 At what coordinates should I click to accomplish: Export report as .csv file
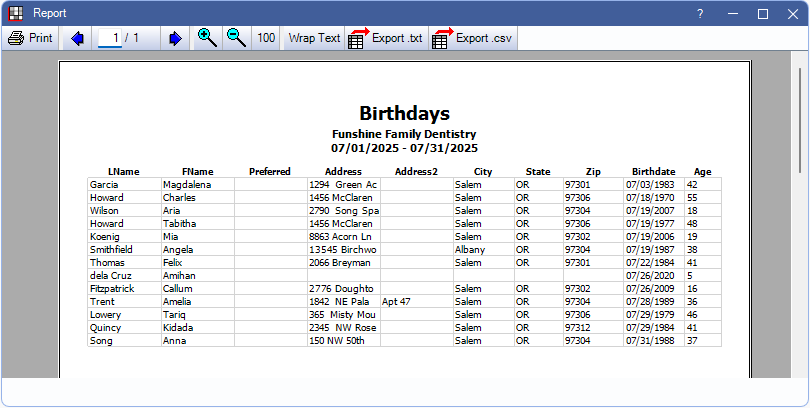pyautogui.click(x=470, y=38)
